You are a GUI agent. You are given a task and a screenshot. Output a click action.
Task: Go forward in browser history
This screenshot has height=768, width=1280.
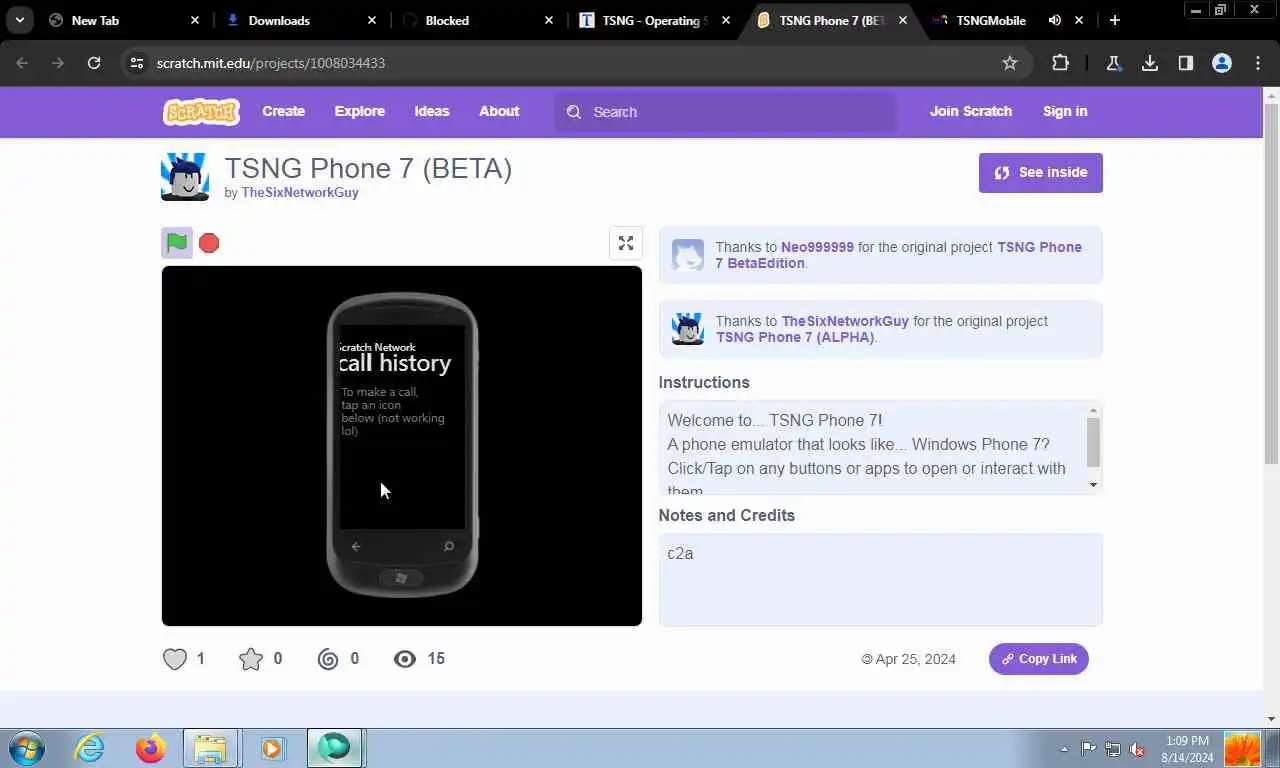coord(58,63)
